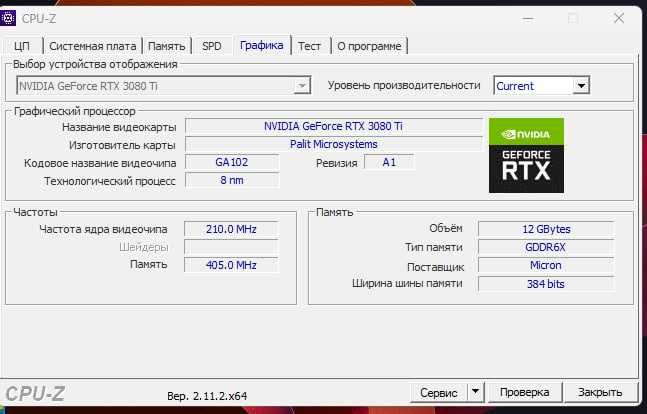This screenshot has height=414, width=647.
Task: Click the CPU-Z app icon in title bar
Action: click(7, 18)
